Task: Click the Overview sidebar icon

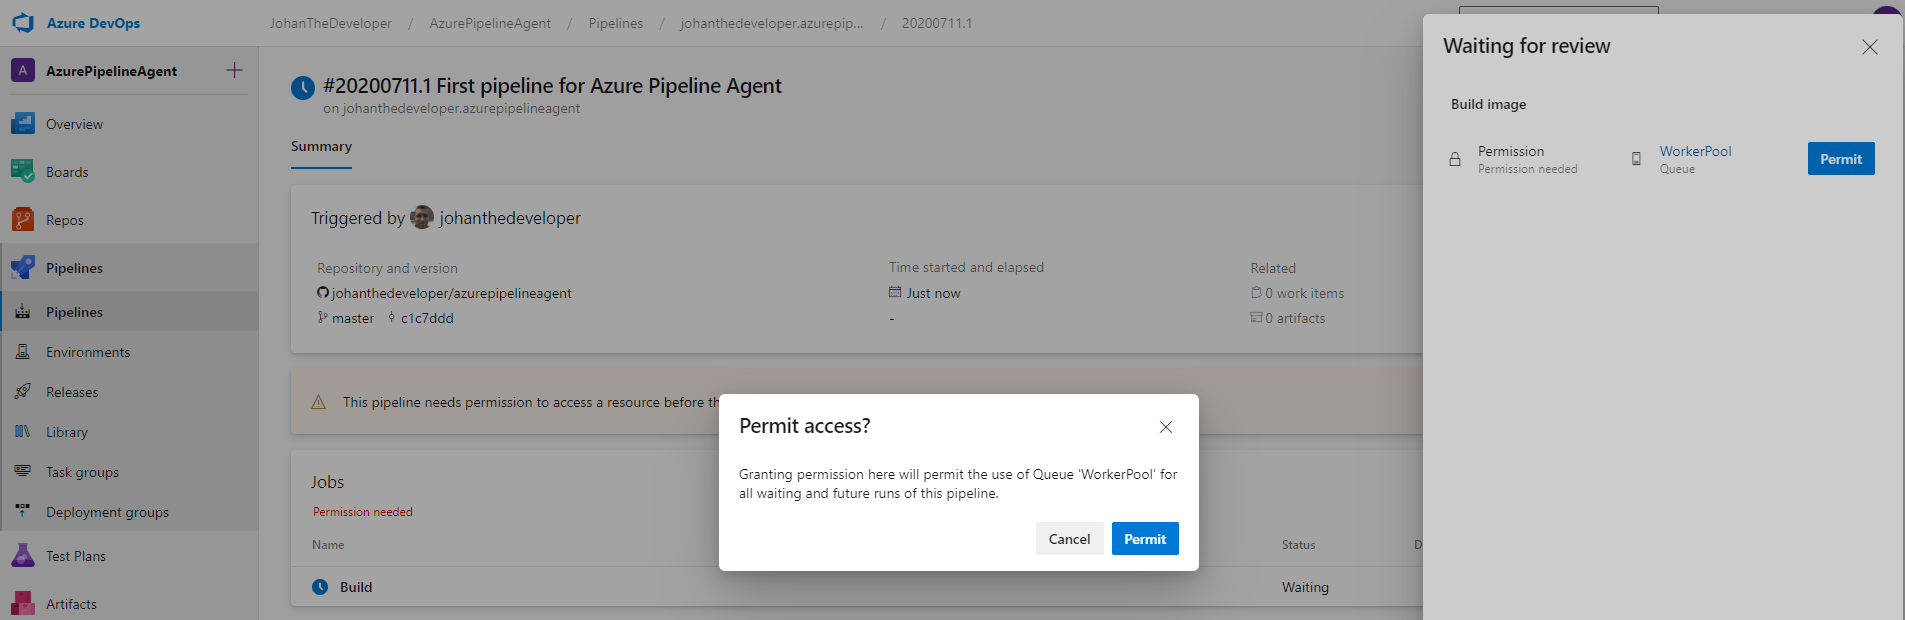Action: (x=23, y=124)
